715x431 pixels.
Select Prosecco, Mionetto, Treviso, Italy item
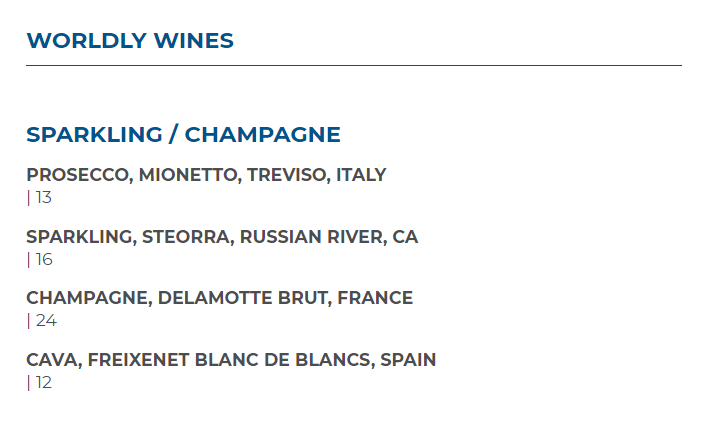pyautogui.click(x=206, y=175)
